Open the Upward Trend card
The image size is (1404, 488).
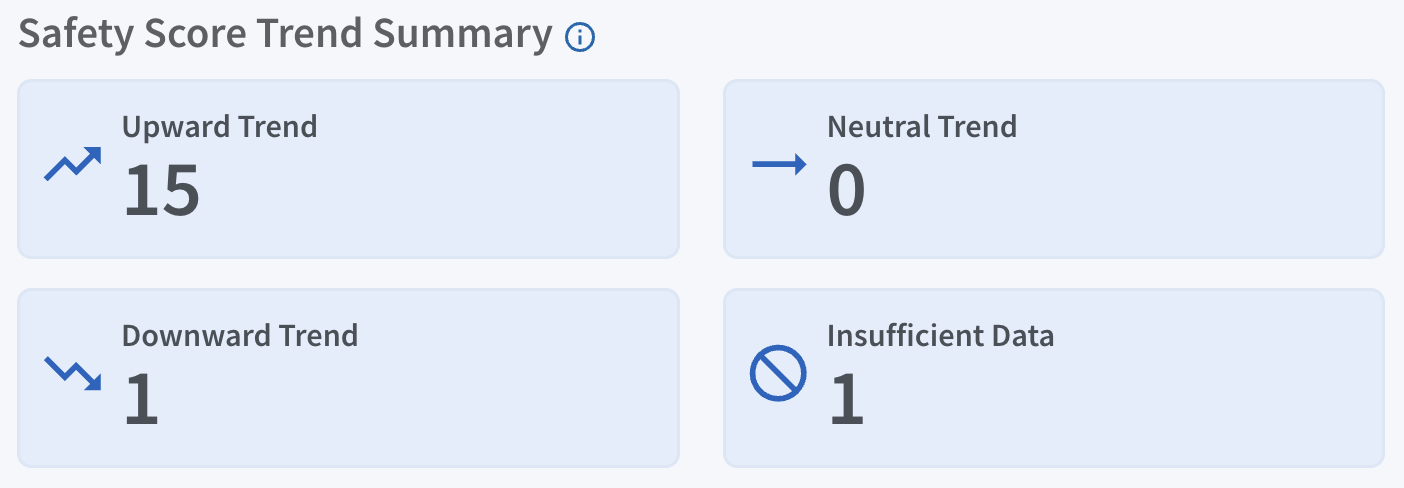349,169
